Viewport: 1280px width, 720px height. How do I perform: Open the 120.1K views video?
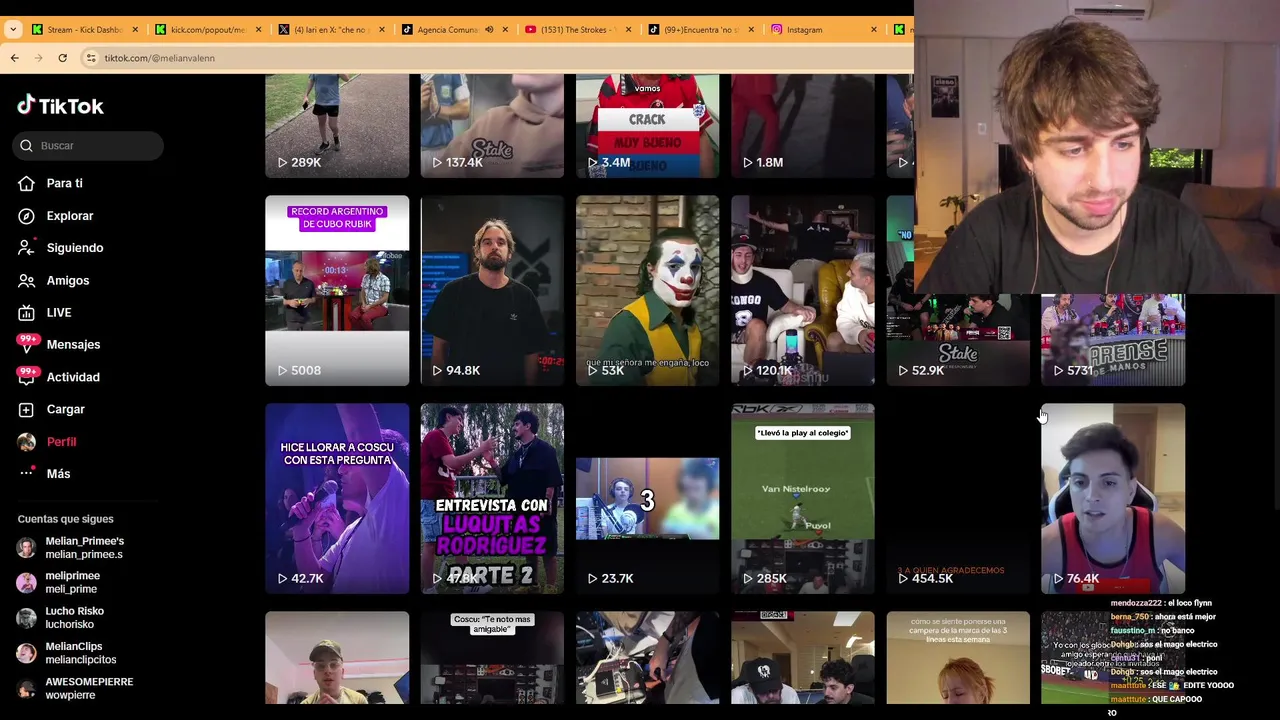(802, 290)
